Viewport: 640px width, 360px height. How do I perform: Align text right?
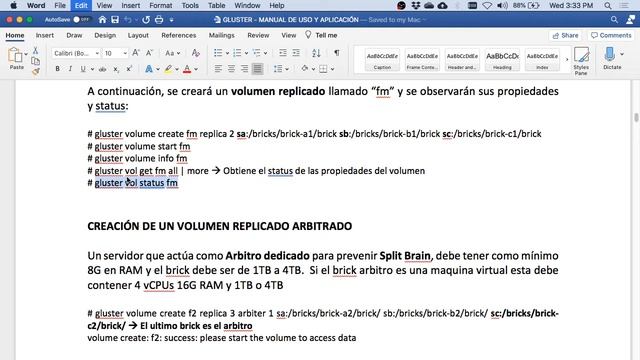point(244,69)
